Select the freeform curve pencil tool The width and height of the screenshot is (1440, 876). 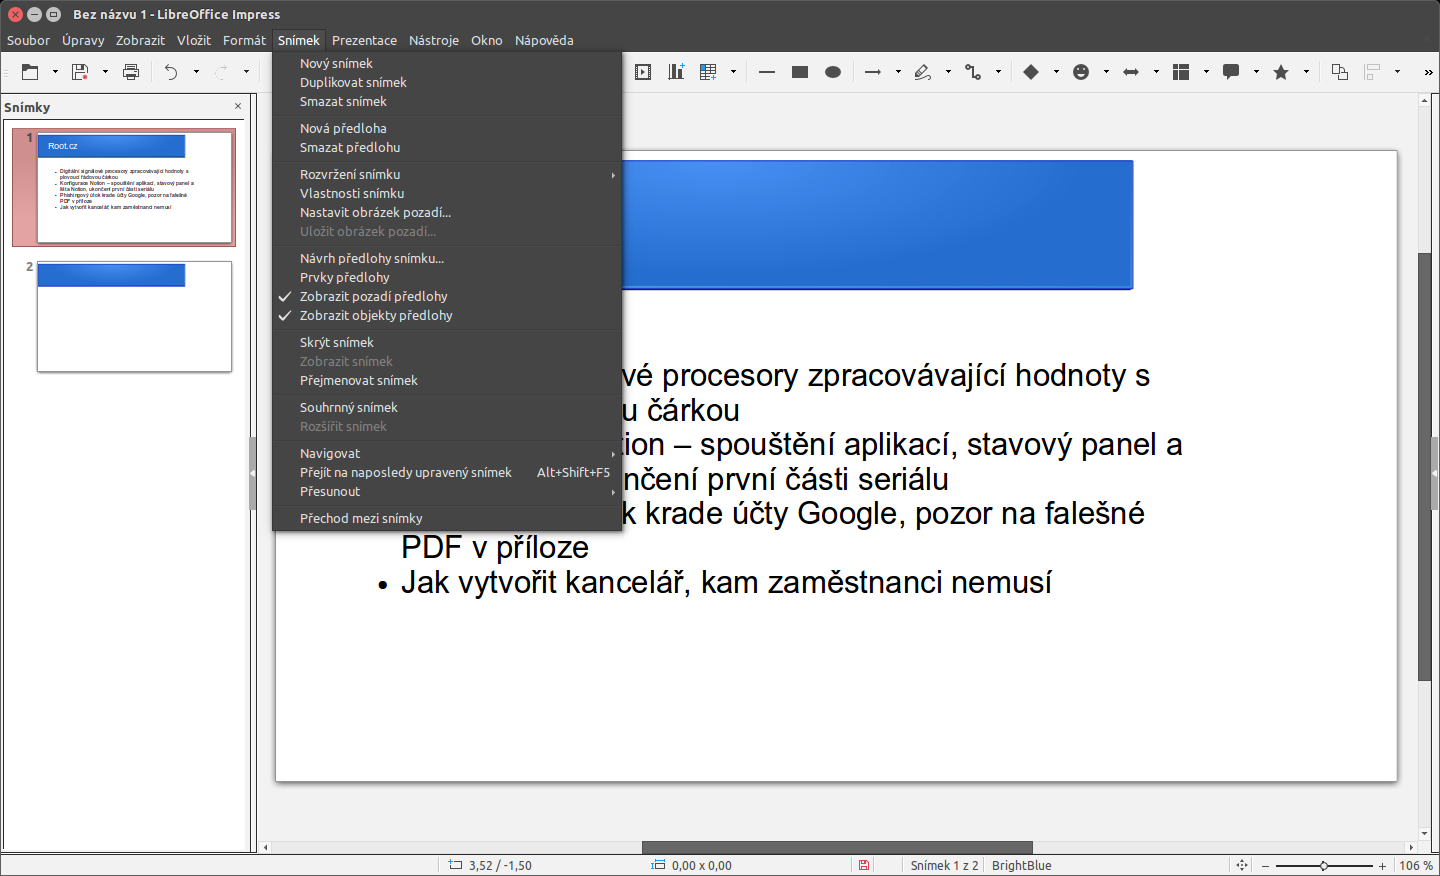923,72
